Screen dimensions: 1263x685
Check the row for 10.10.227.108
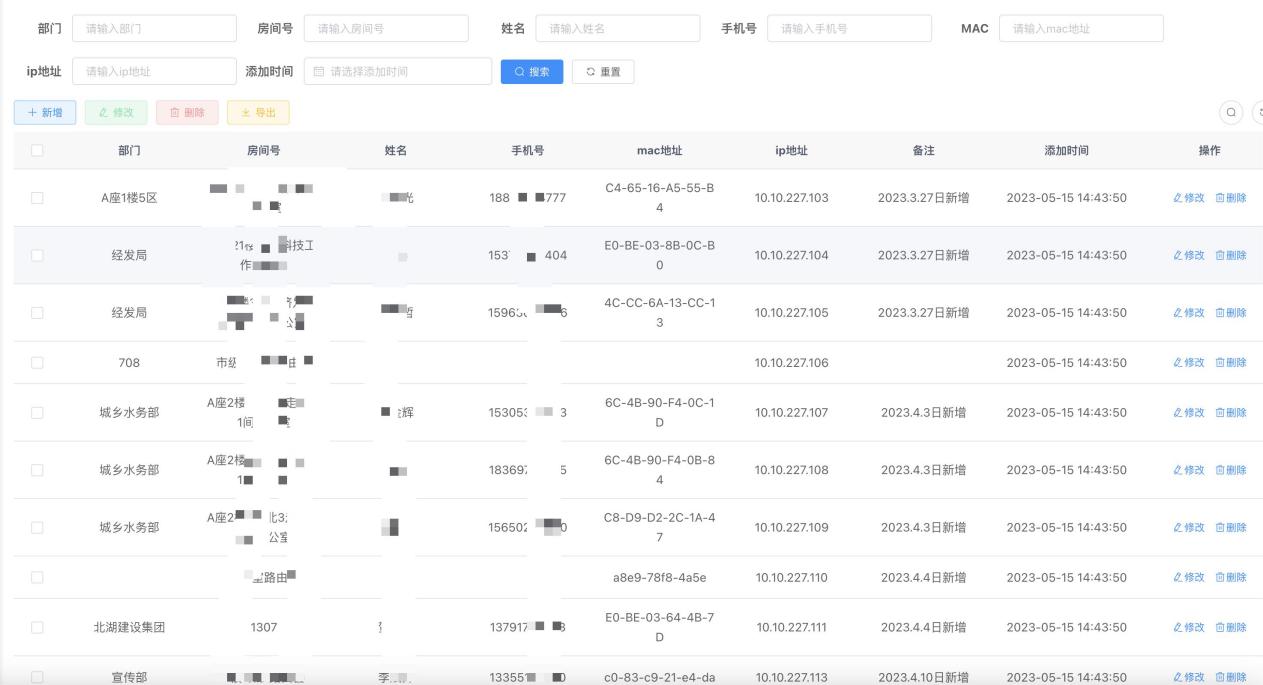click(37, 470)
